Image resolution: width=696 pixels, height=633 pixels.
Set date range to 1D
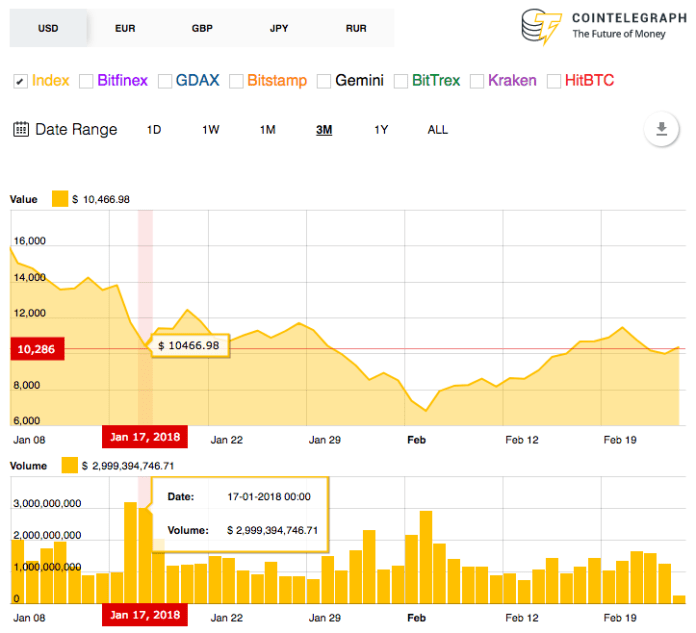pyautogui.click(x=154, y=130)
